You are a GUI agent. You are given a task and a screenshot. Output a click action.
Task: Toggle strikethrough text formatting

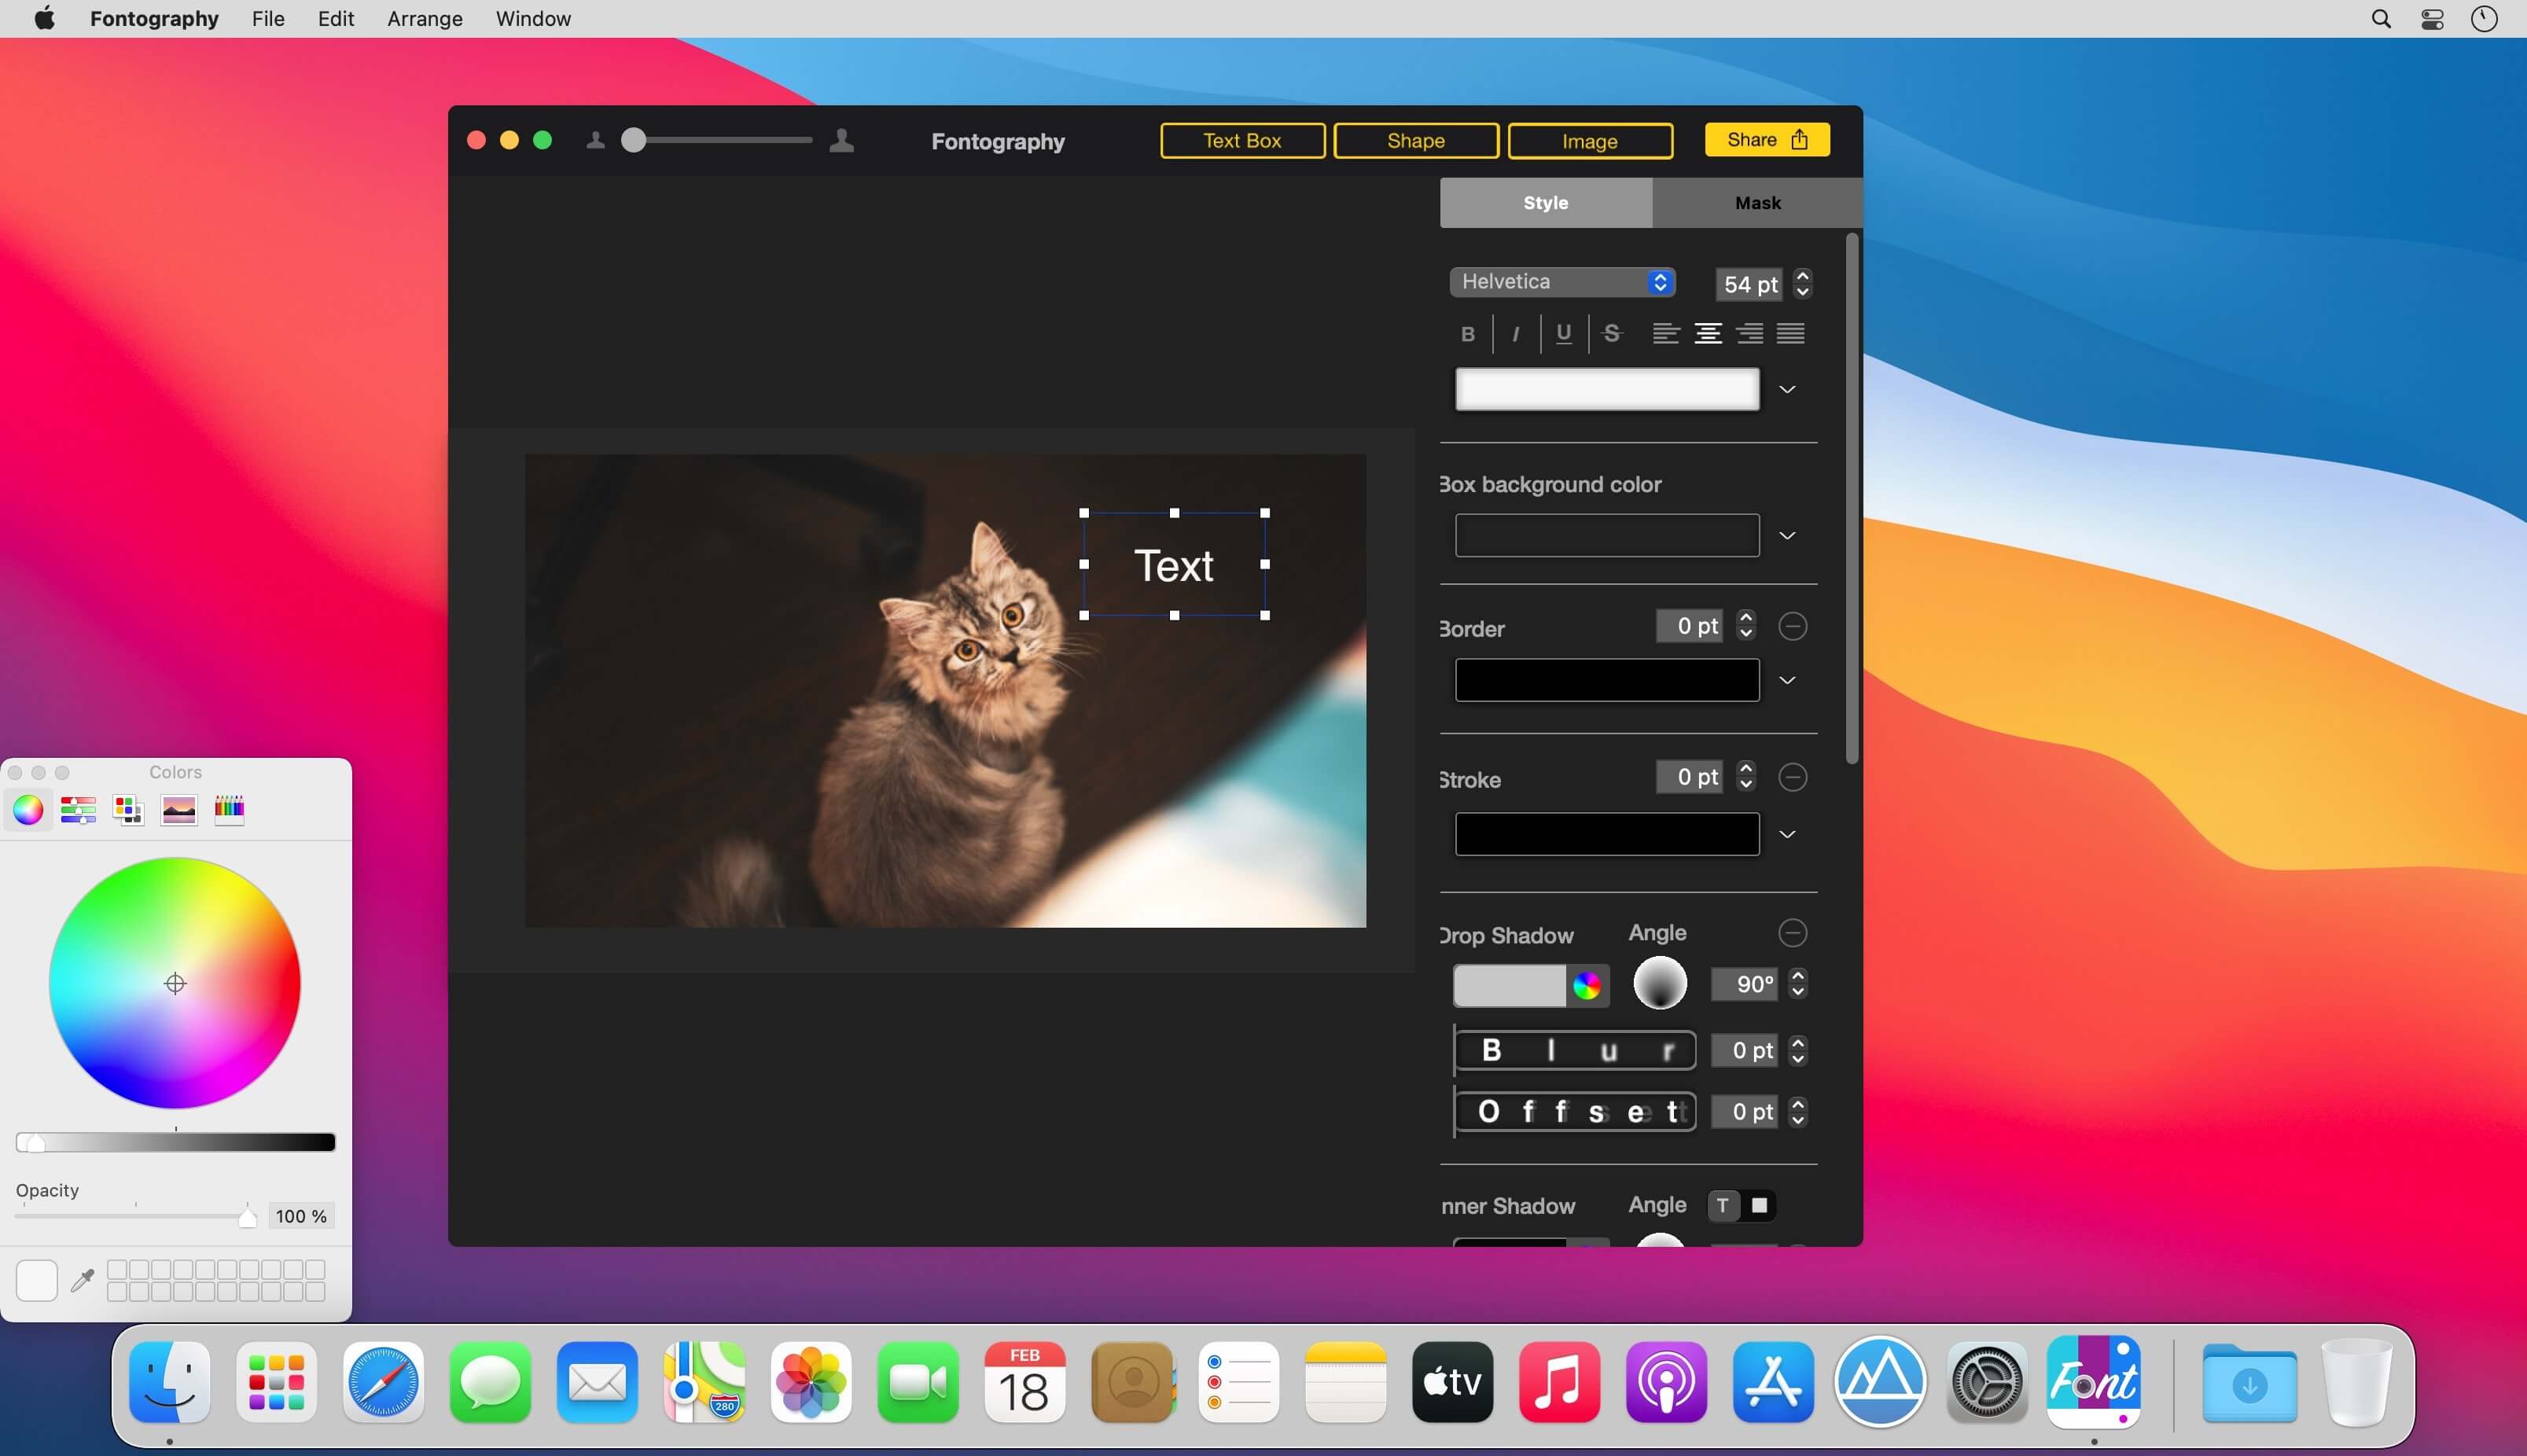click(x=1611, y=334)
